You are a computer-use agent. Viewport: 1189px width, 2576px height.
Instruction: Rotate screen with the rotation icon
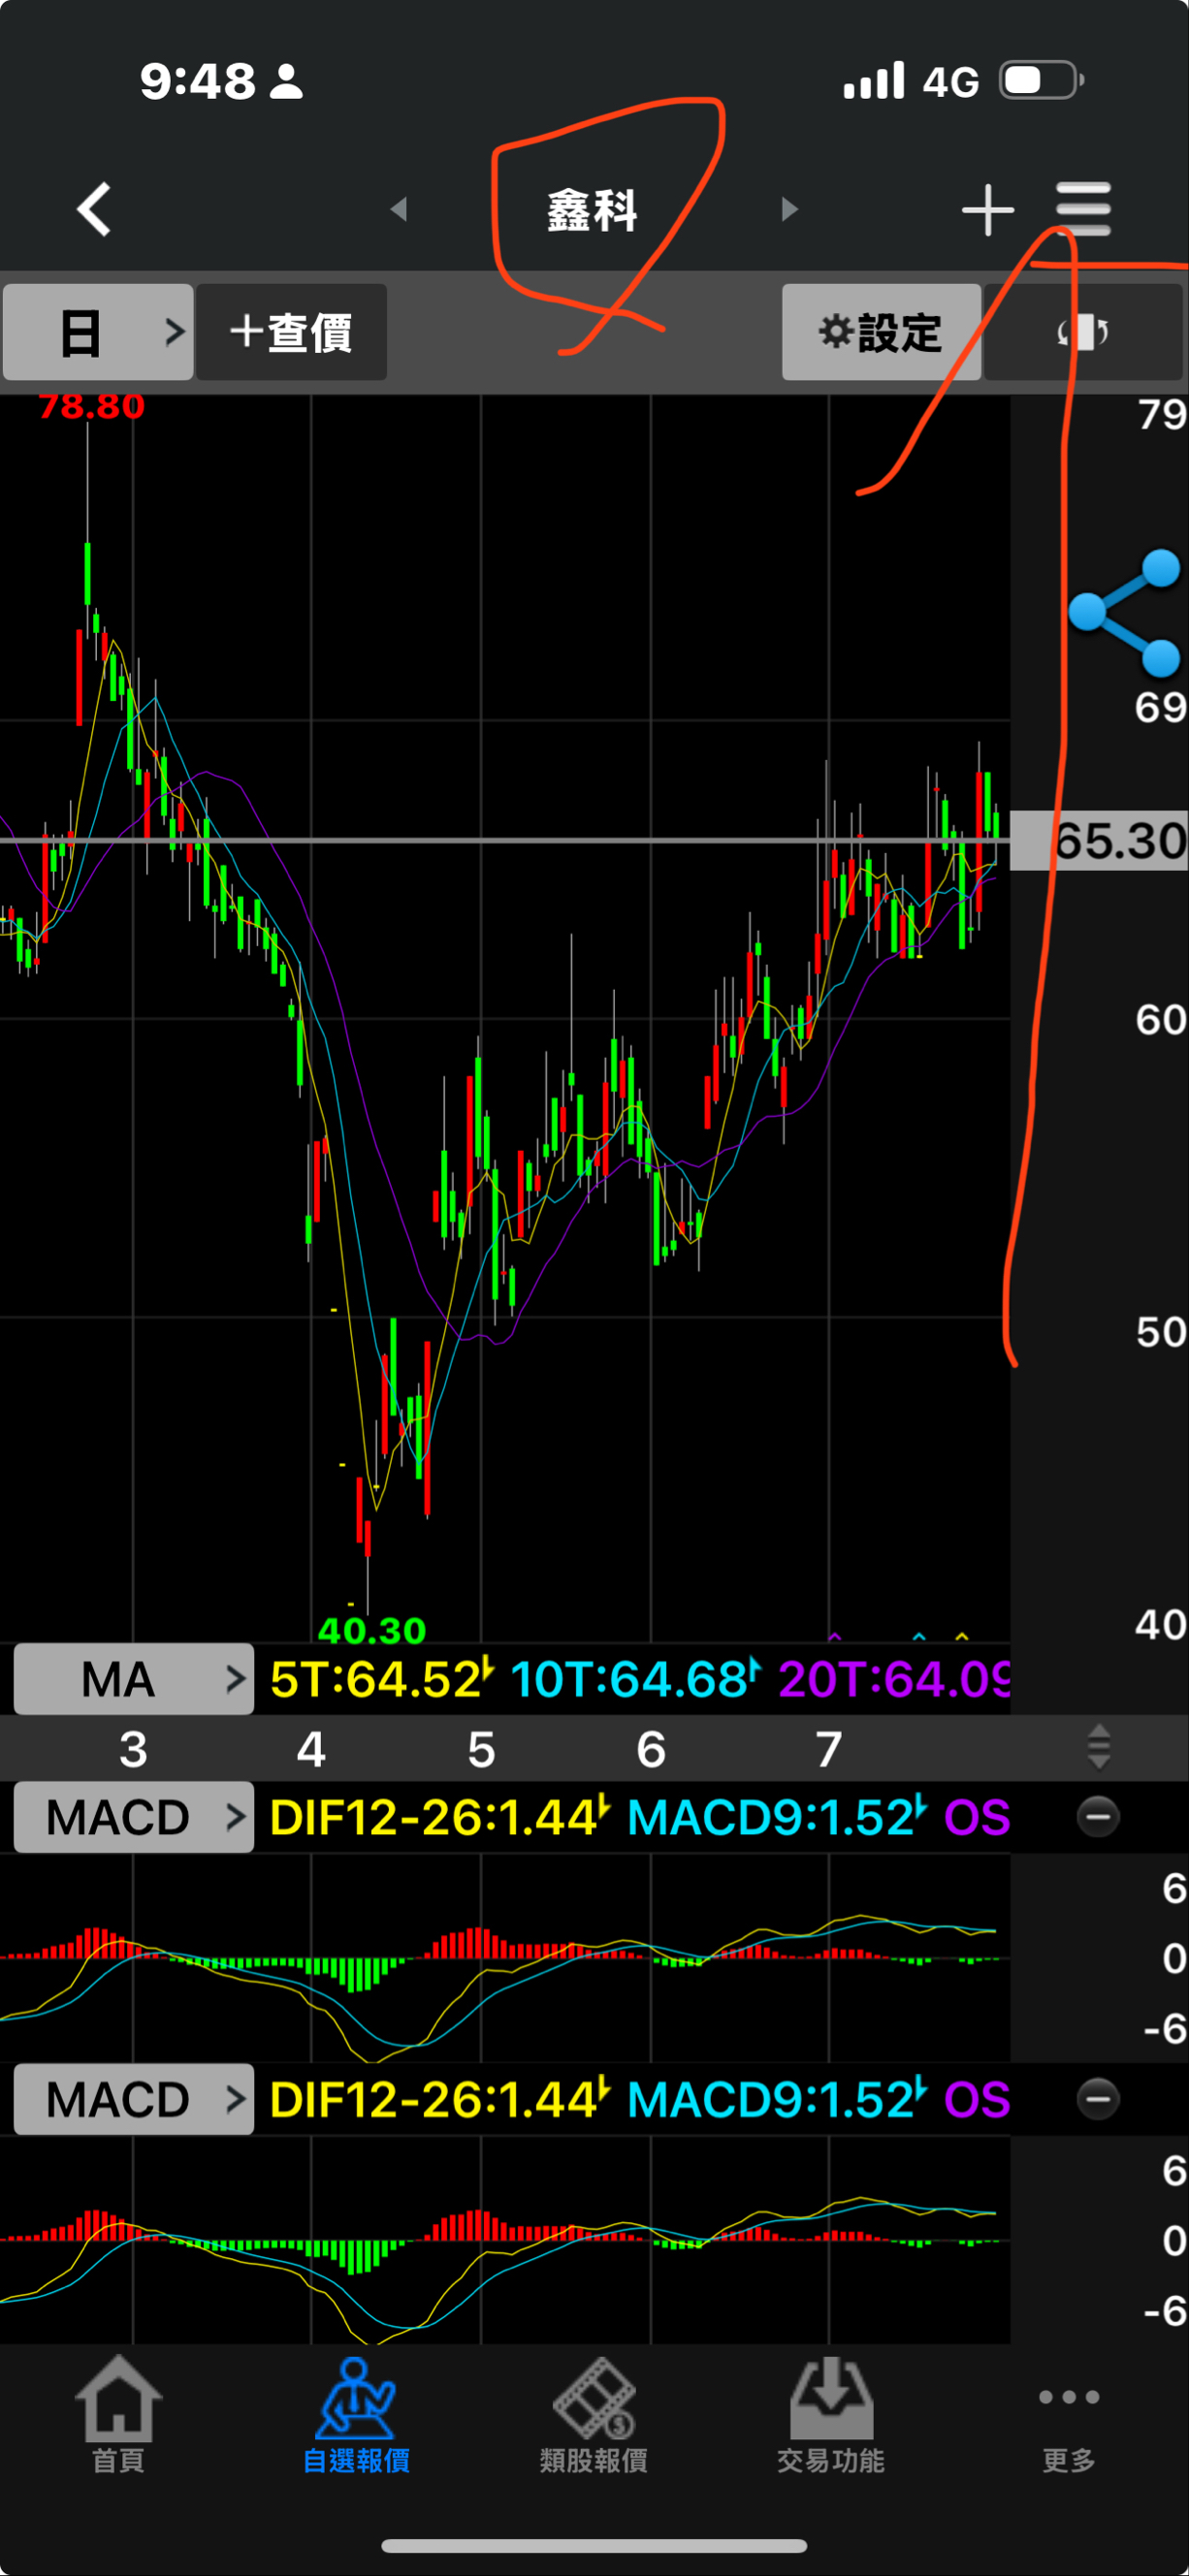pyautogui.click(x=1083, y=332)
